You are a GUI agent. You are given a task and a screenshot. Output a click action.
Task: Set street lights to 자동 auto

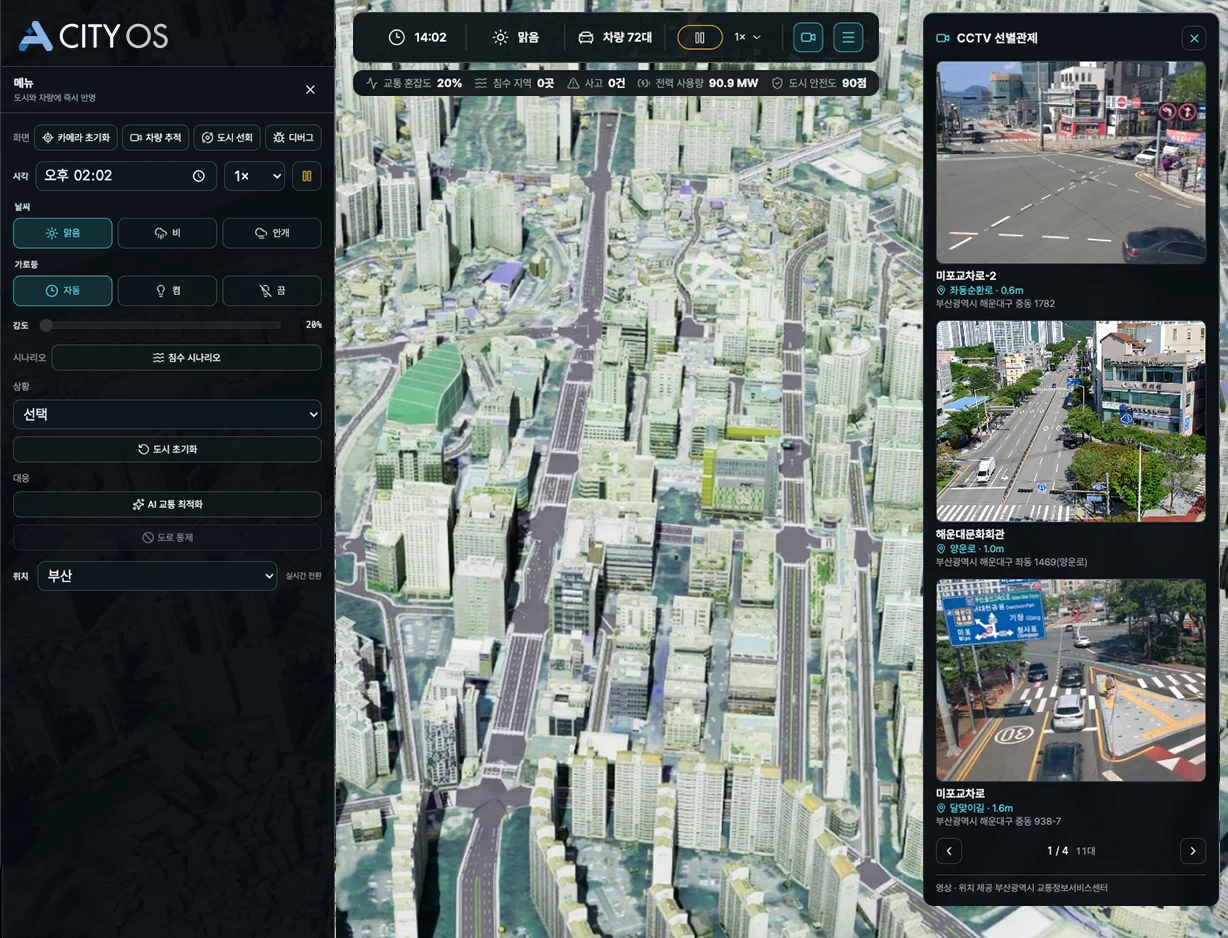click(x=62, y=291)
